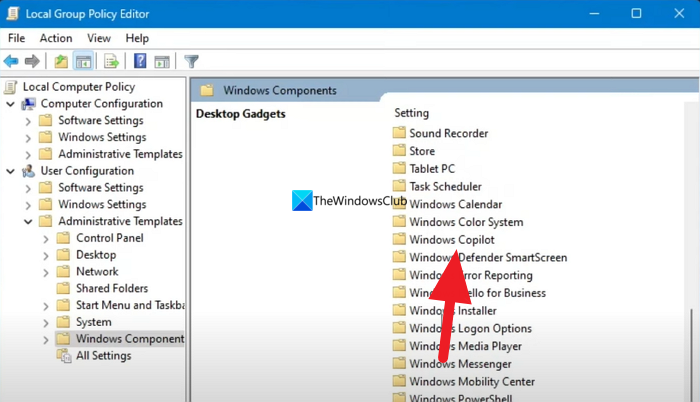Select the Windows Messenger entry
The width and height of the screenshot is (700, 402).
point(460,364)
